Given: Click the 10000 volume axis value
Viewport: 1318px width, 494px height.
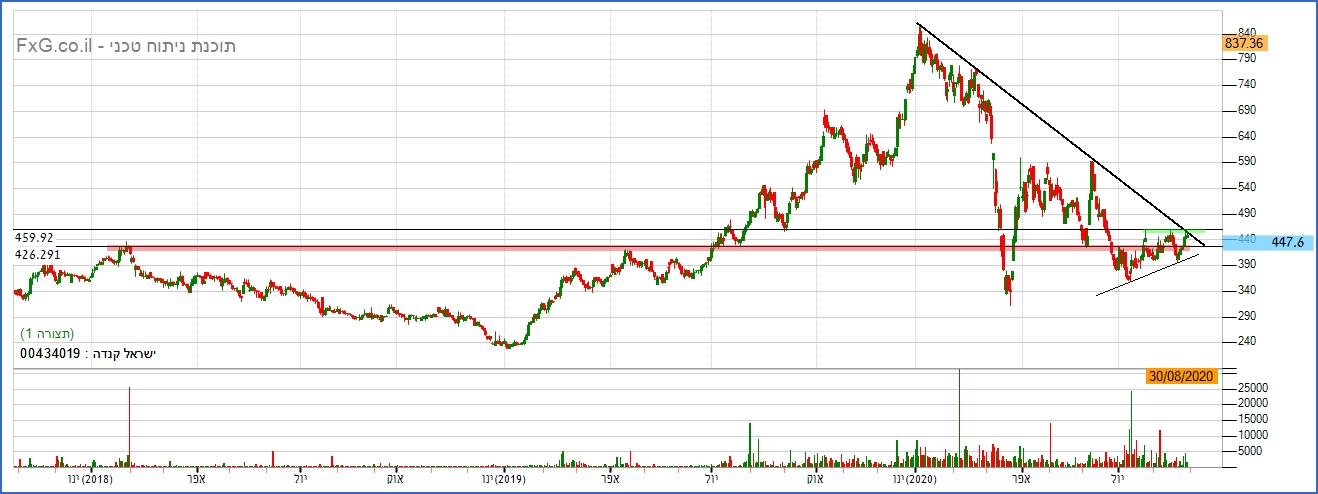Looking at the screenshot, I should click(1251, 435).
